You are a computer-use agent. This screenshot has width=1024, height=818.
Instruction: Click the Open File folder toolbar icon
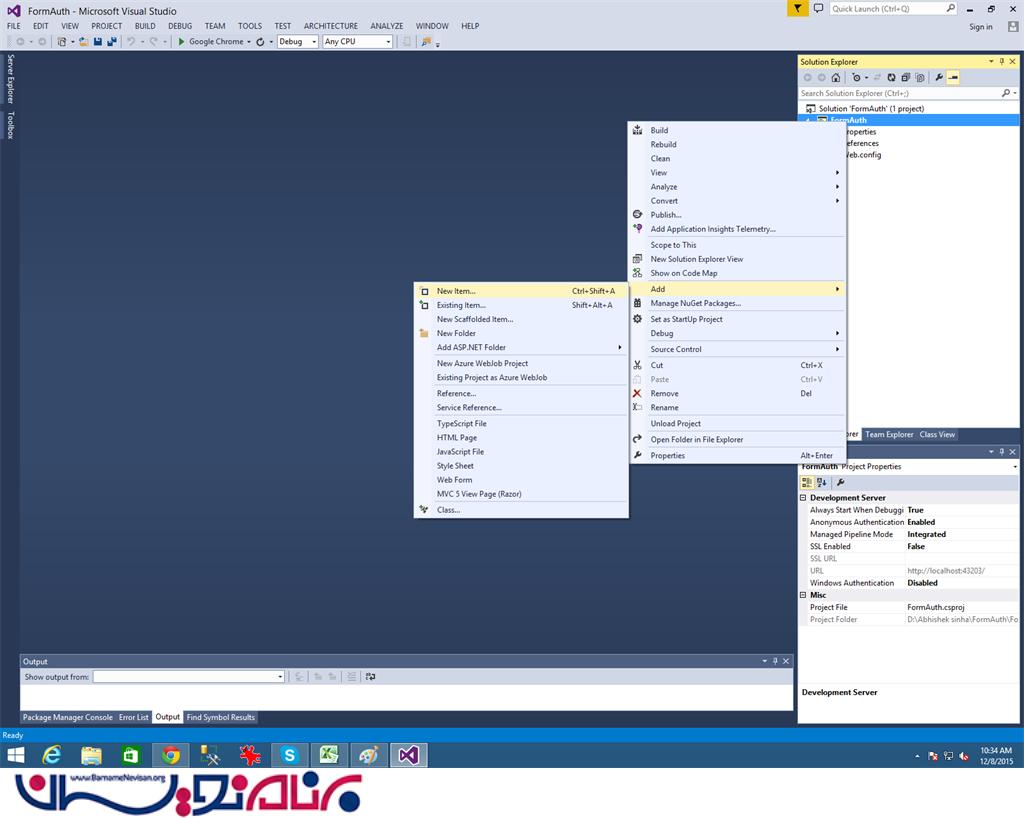click(x=84, y=42)
